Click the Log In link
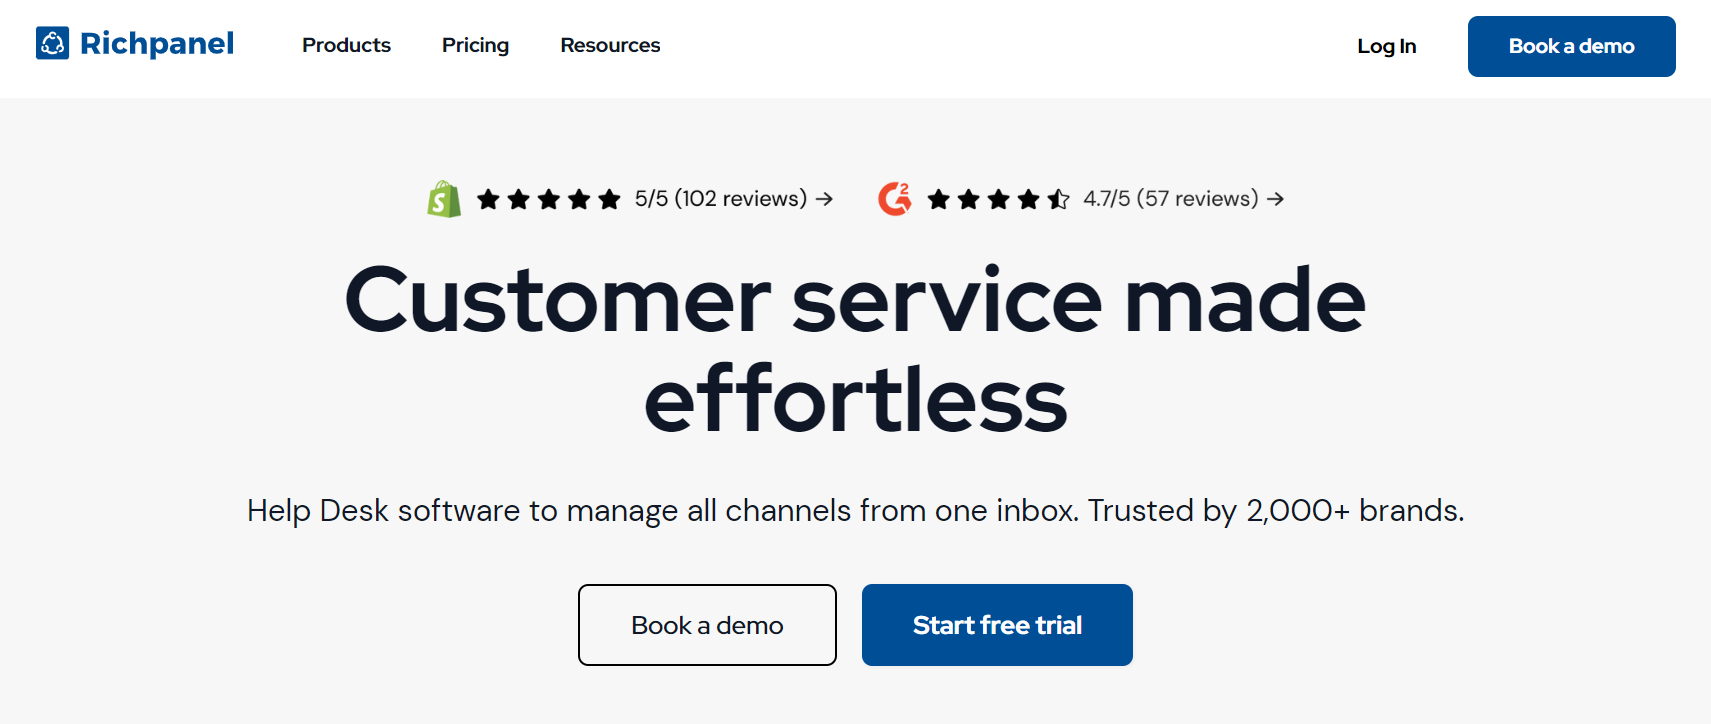 (x=1386, y=46)
